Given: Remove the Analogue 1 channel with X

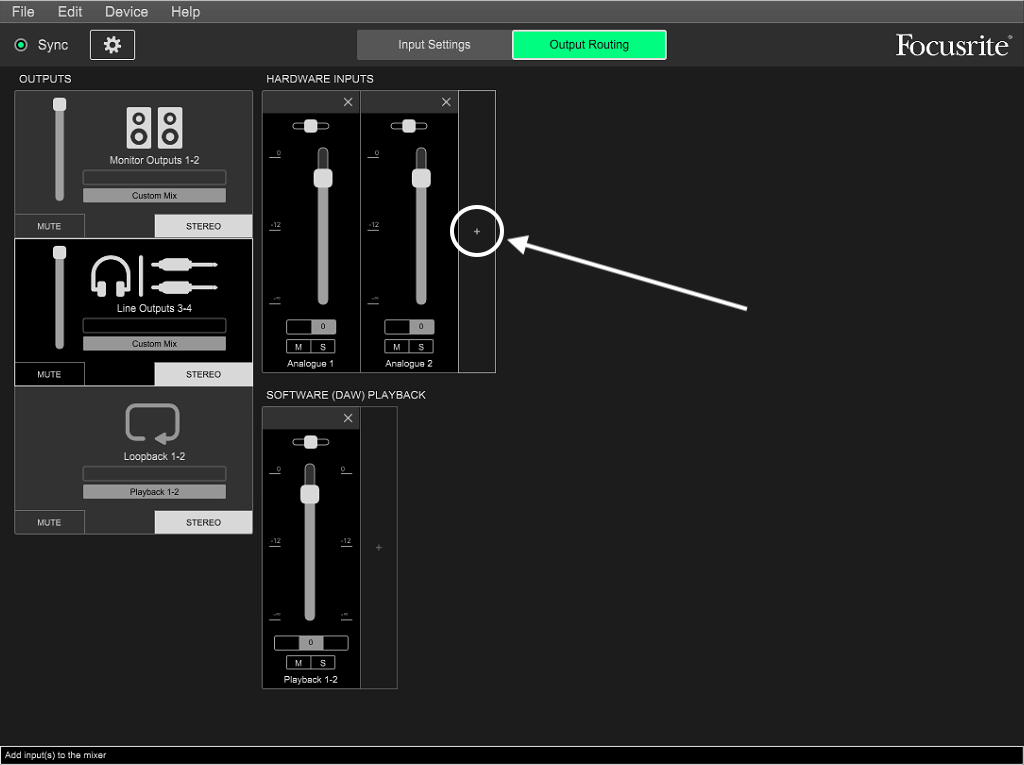Looking at the screenshot, I should click(348, 102).
